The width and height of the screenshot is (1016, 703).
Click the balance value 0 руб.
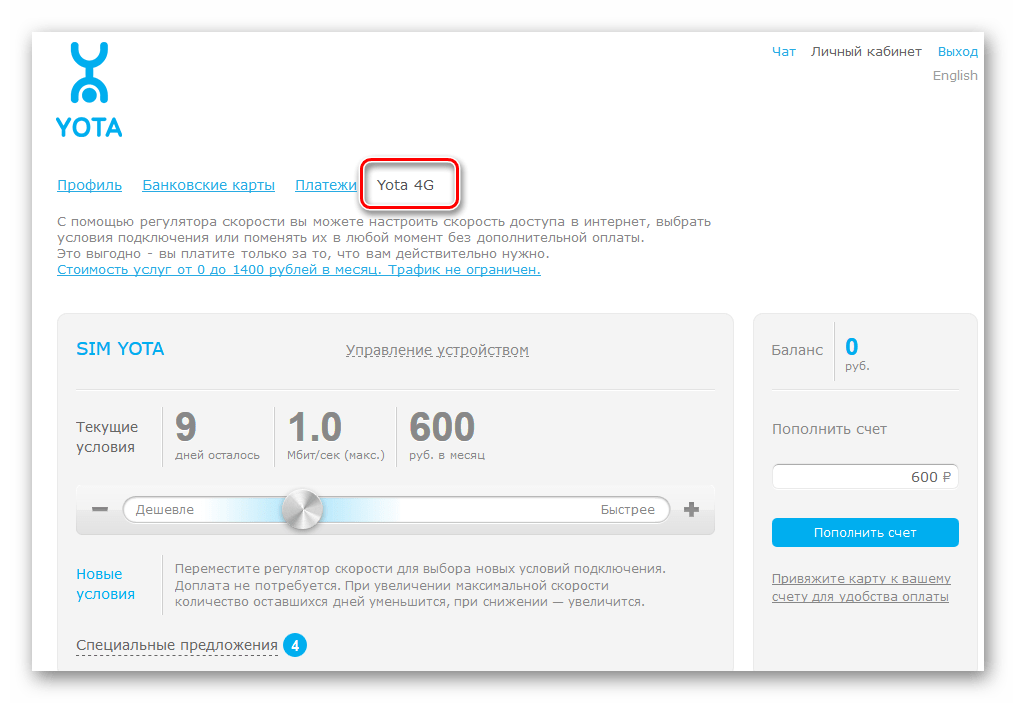coord(857,354)
